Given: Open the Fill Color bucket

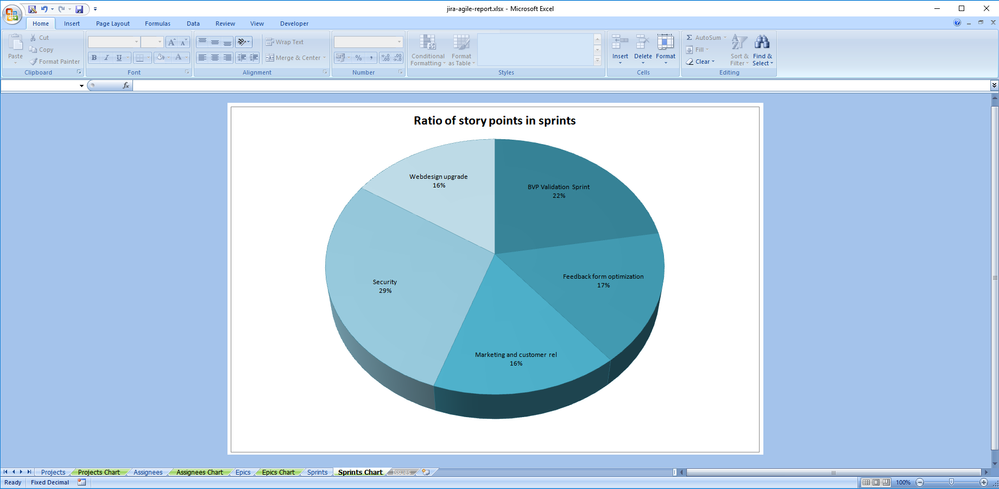Looking at the screenshot, I should 160,58.
